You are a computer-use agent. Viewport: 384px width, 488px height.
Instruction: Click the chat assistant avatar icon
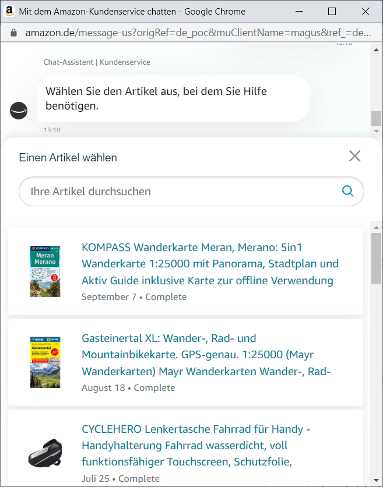(x=19, y=110)
